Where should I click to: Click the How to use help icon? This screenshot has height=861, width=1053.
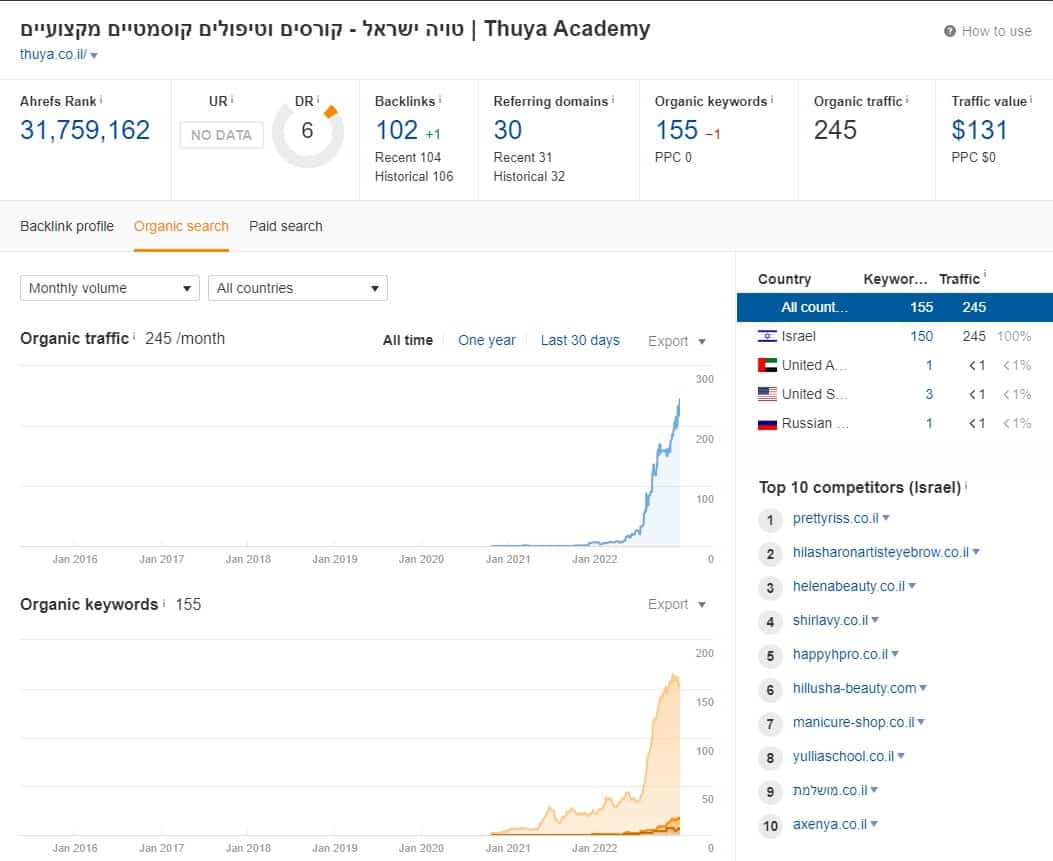950,31
